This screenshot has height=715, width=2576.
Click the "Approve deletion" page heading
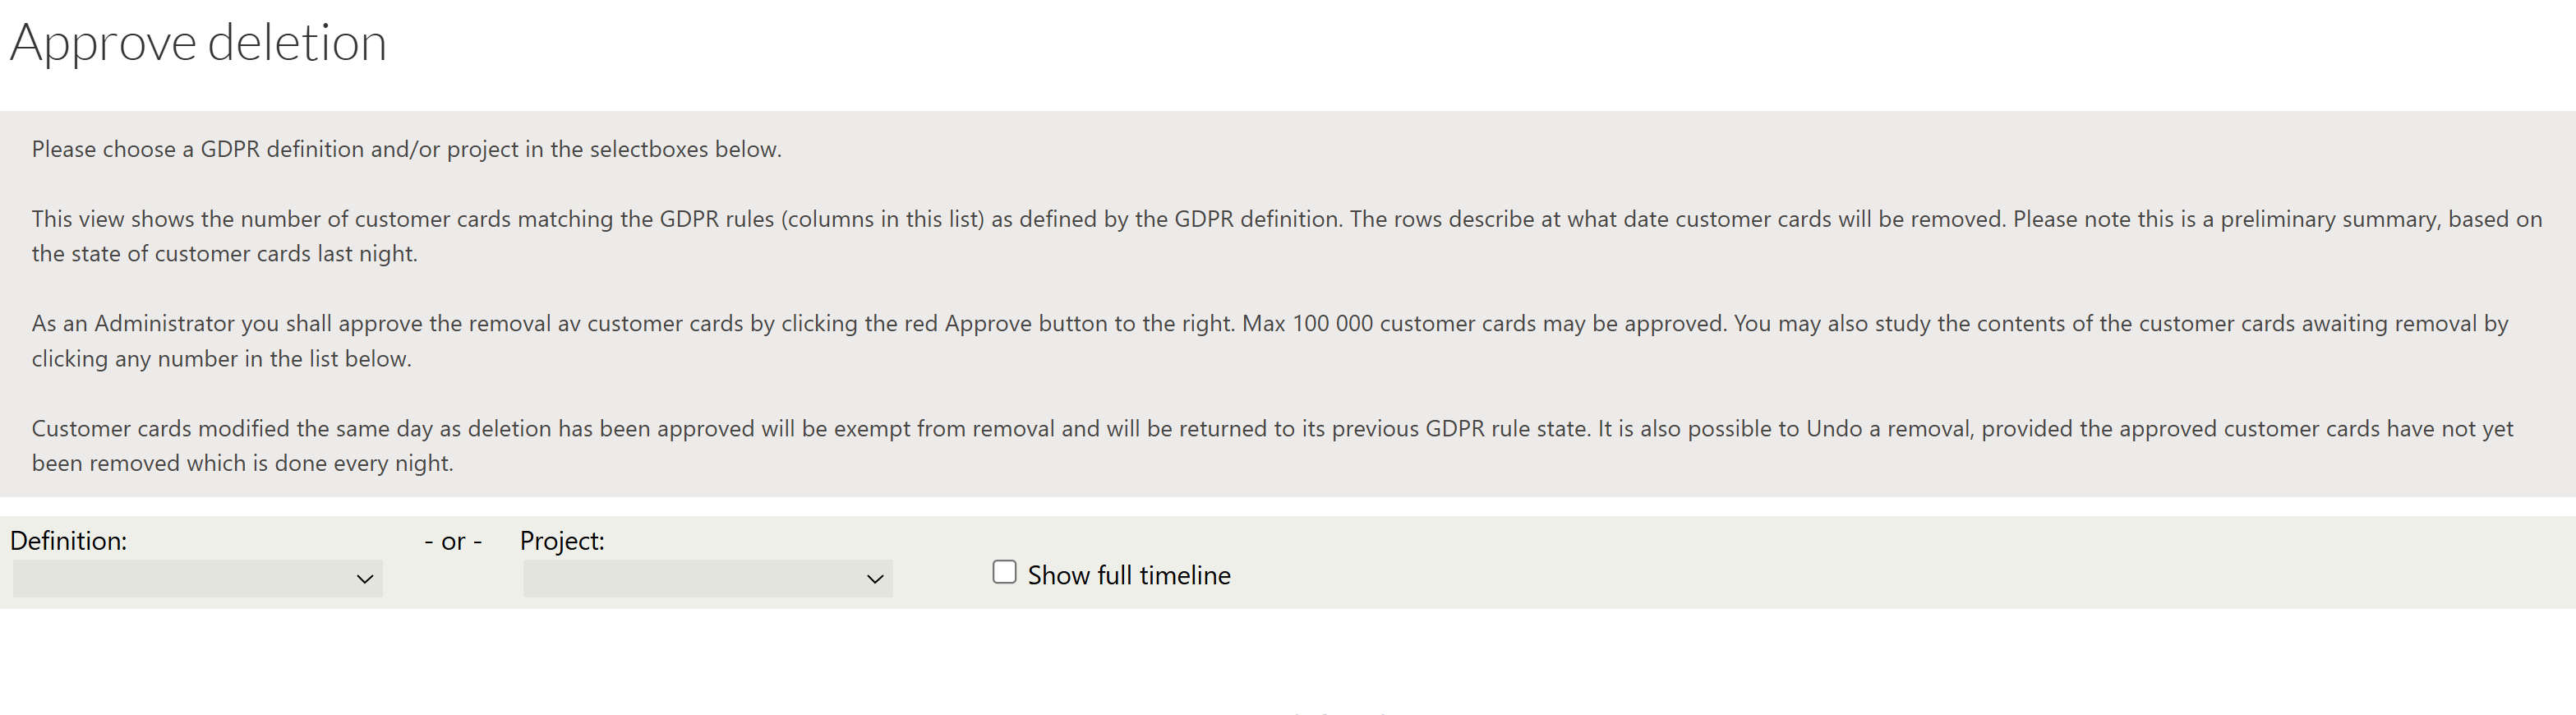198,43
